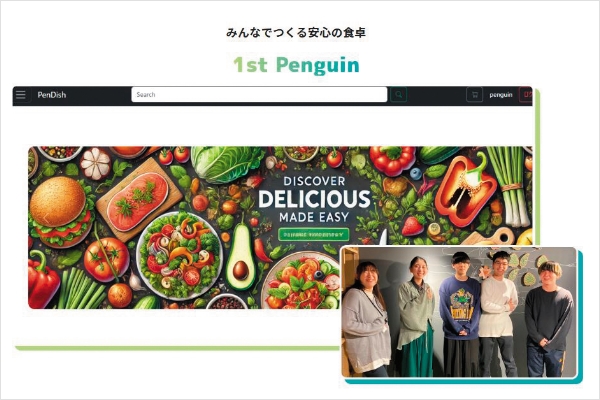Click the MADE EASY tagline on the banner

coord(314,217)
